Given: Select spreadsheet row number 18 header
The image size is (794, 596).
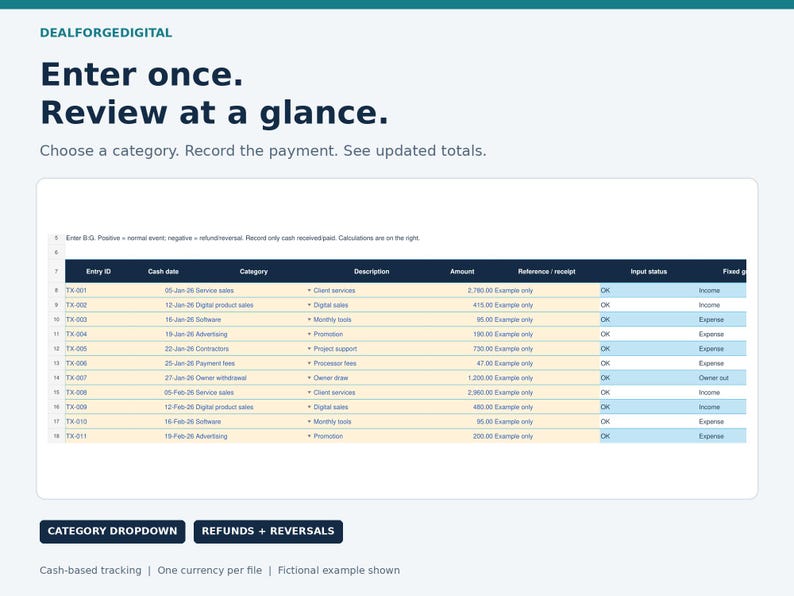Looking at the screenshot, I should 56,436.
